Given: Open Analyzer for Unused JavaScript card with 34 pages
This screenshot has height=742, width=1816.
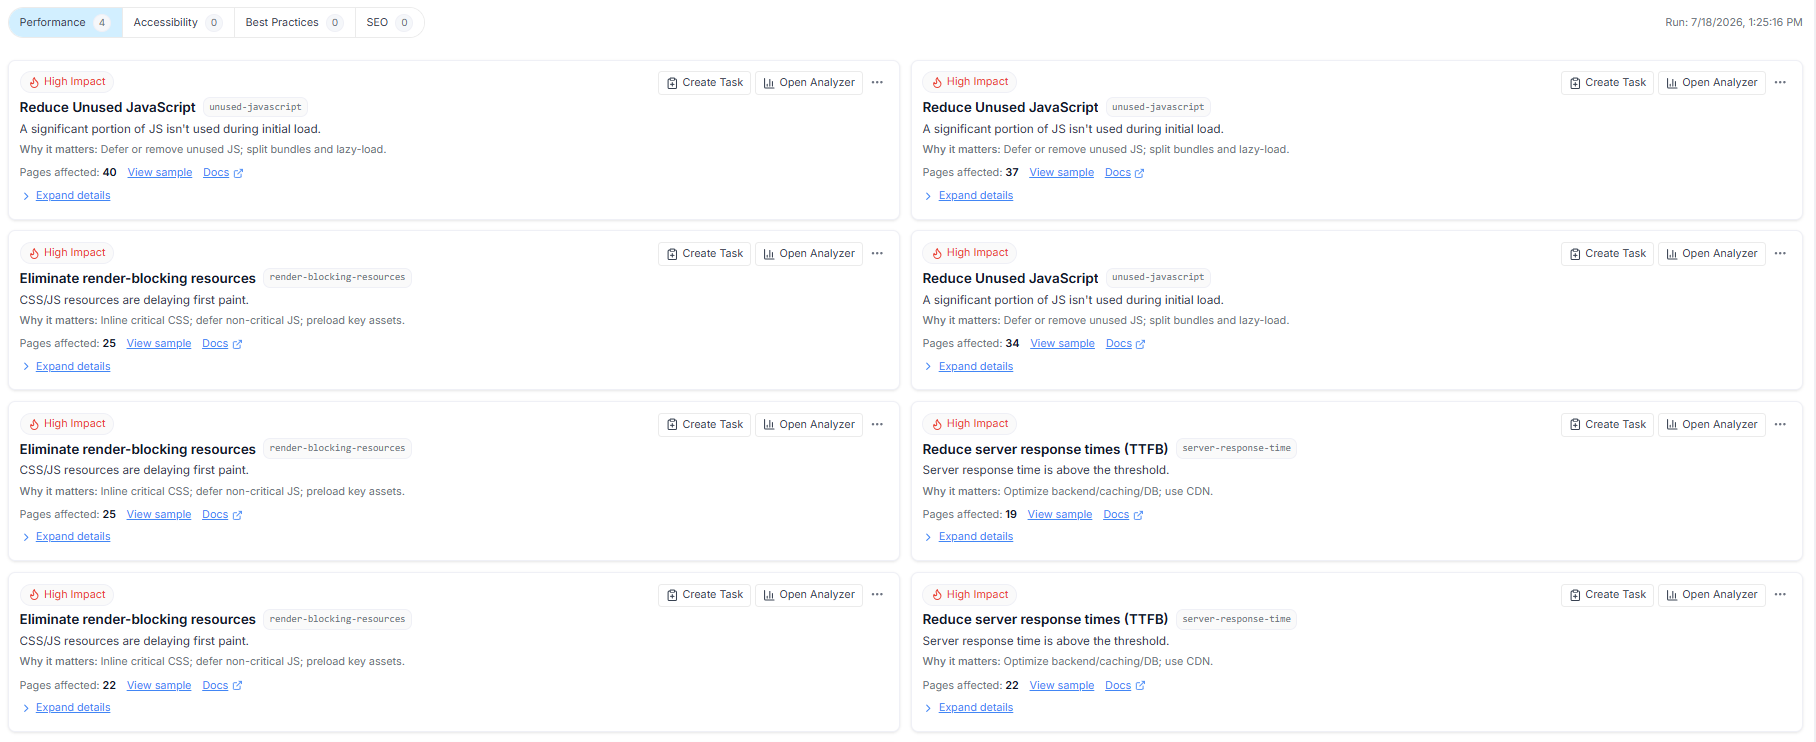Looking at the screenshot, I should (x=1712, y=254).
